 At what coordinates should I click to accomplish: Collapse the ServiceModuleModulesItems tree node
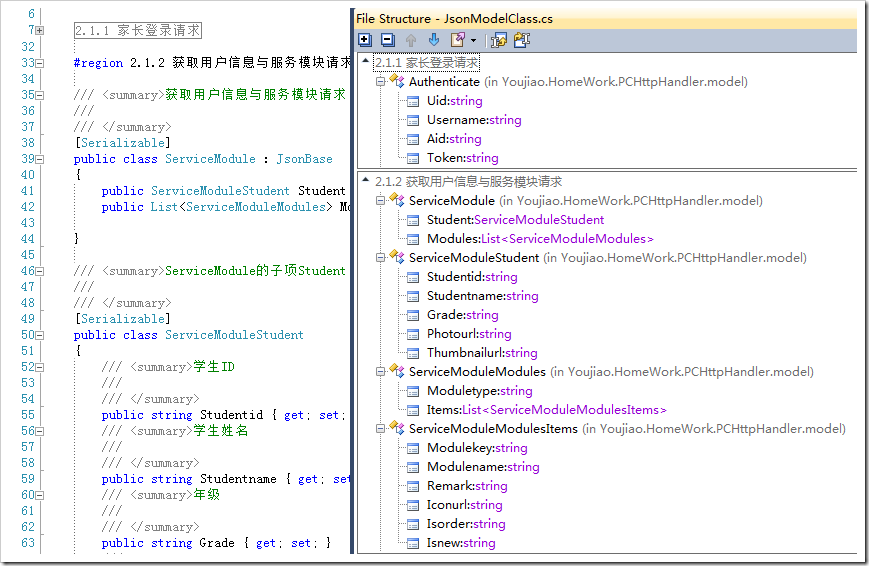[381, 429]
